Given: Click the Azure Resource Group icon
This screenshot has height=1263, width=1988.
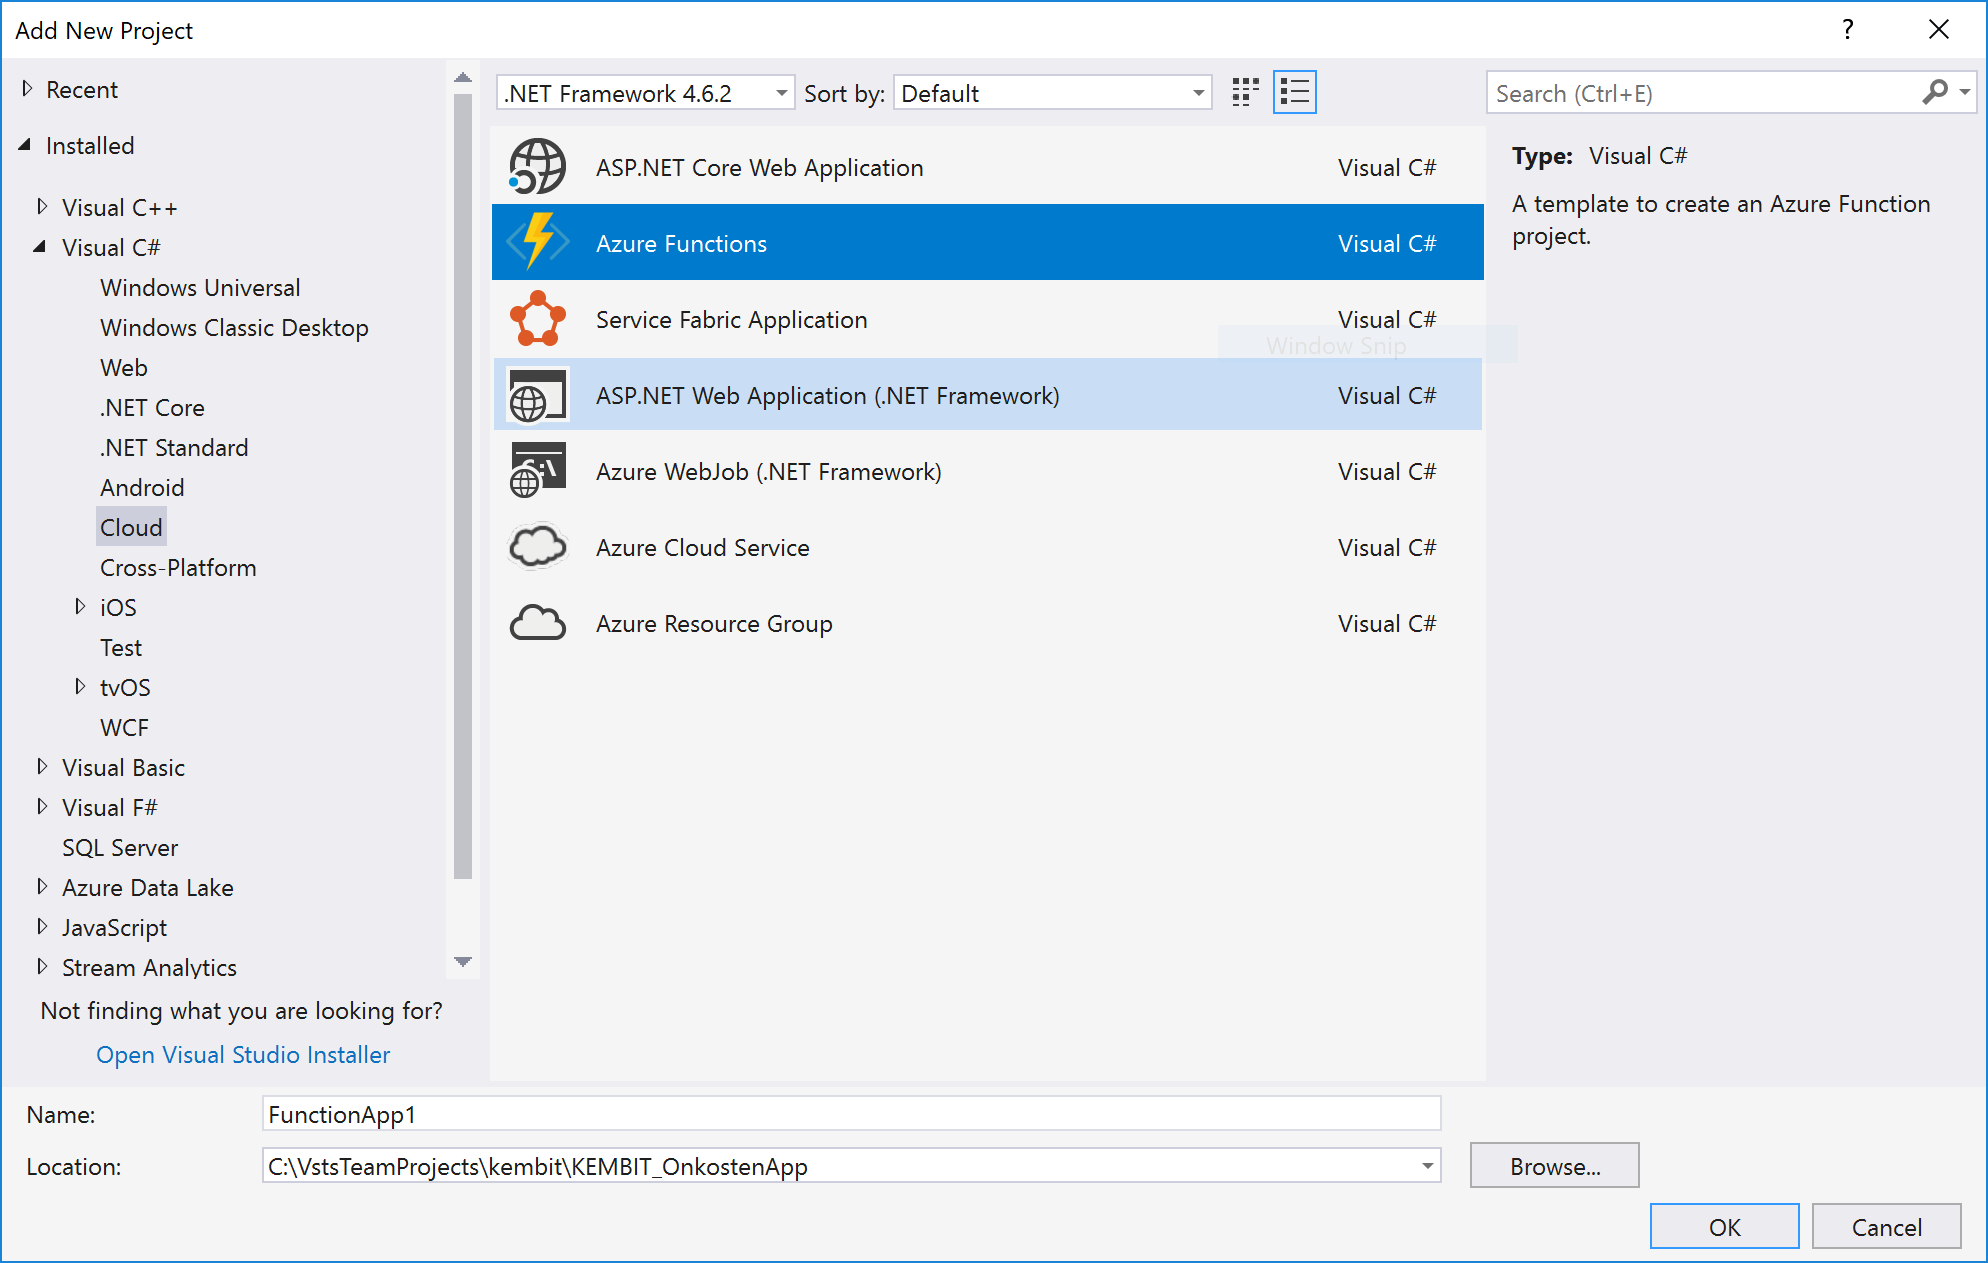Looking at the screenshot, I should (537, 622).
